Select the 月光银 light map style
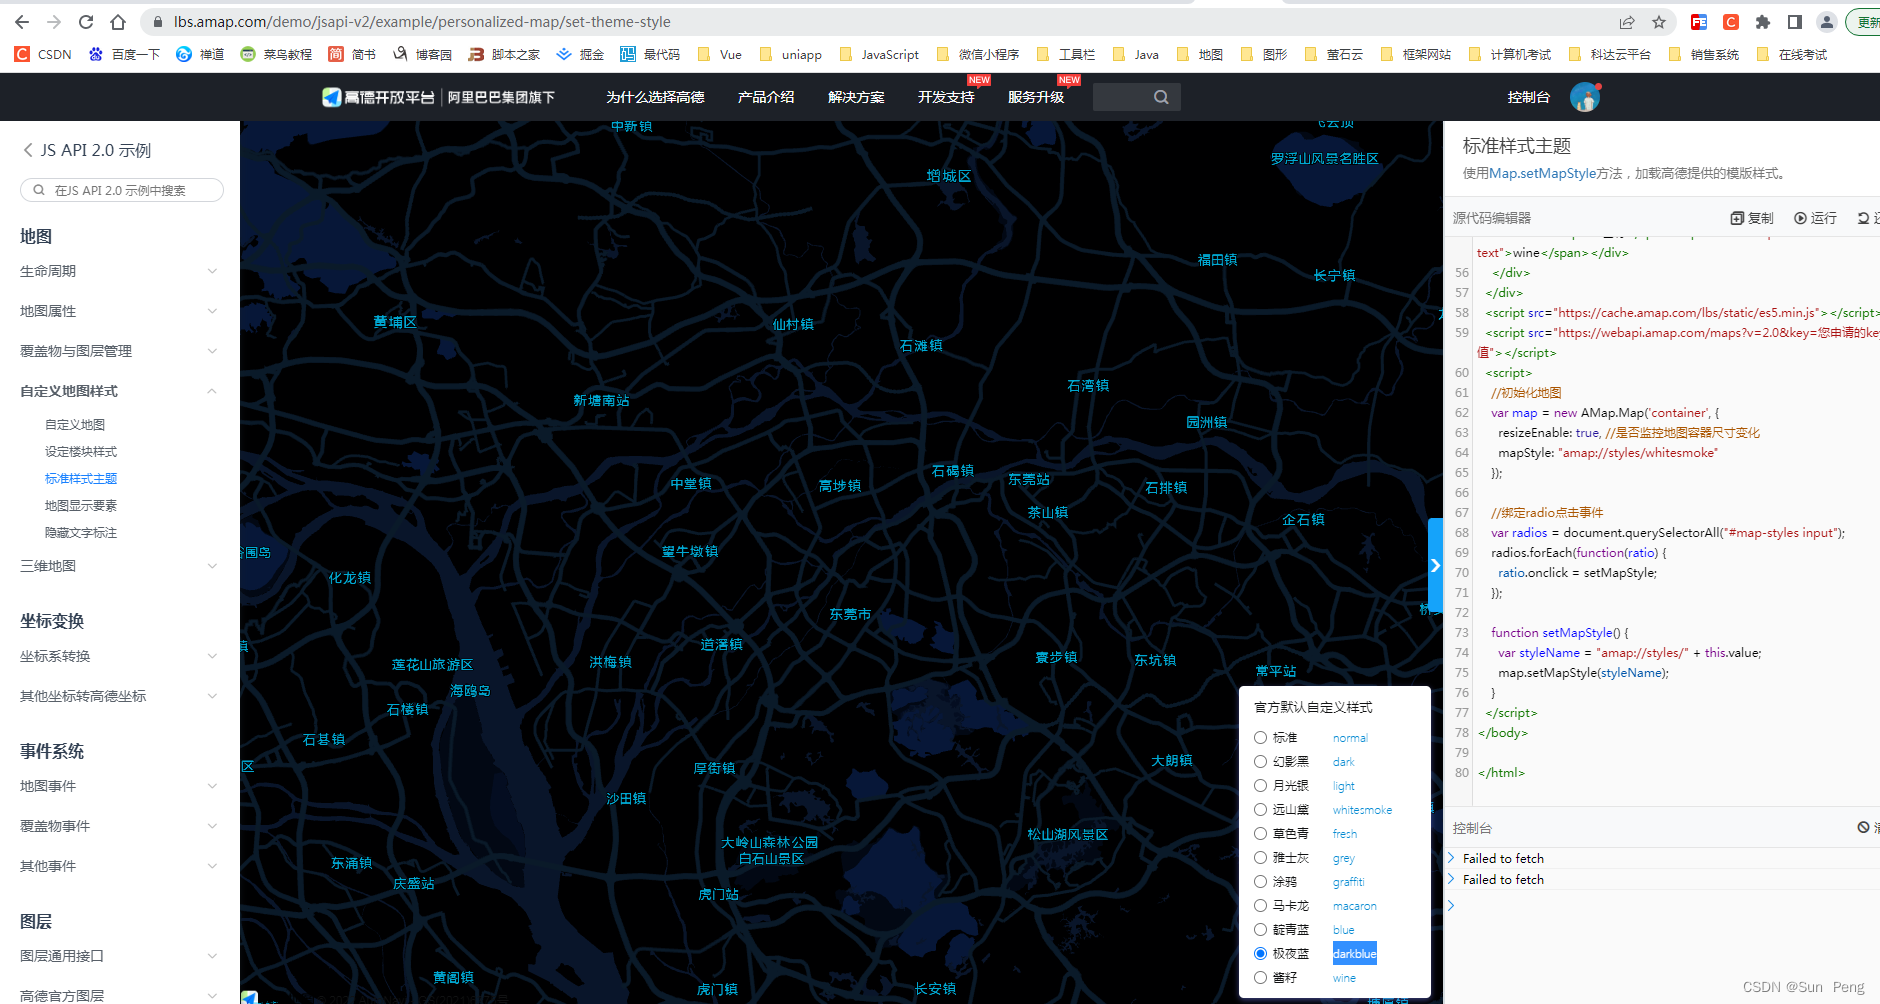This screenshot has height=1004, width=1880. (1260, 785)
